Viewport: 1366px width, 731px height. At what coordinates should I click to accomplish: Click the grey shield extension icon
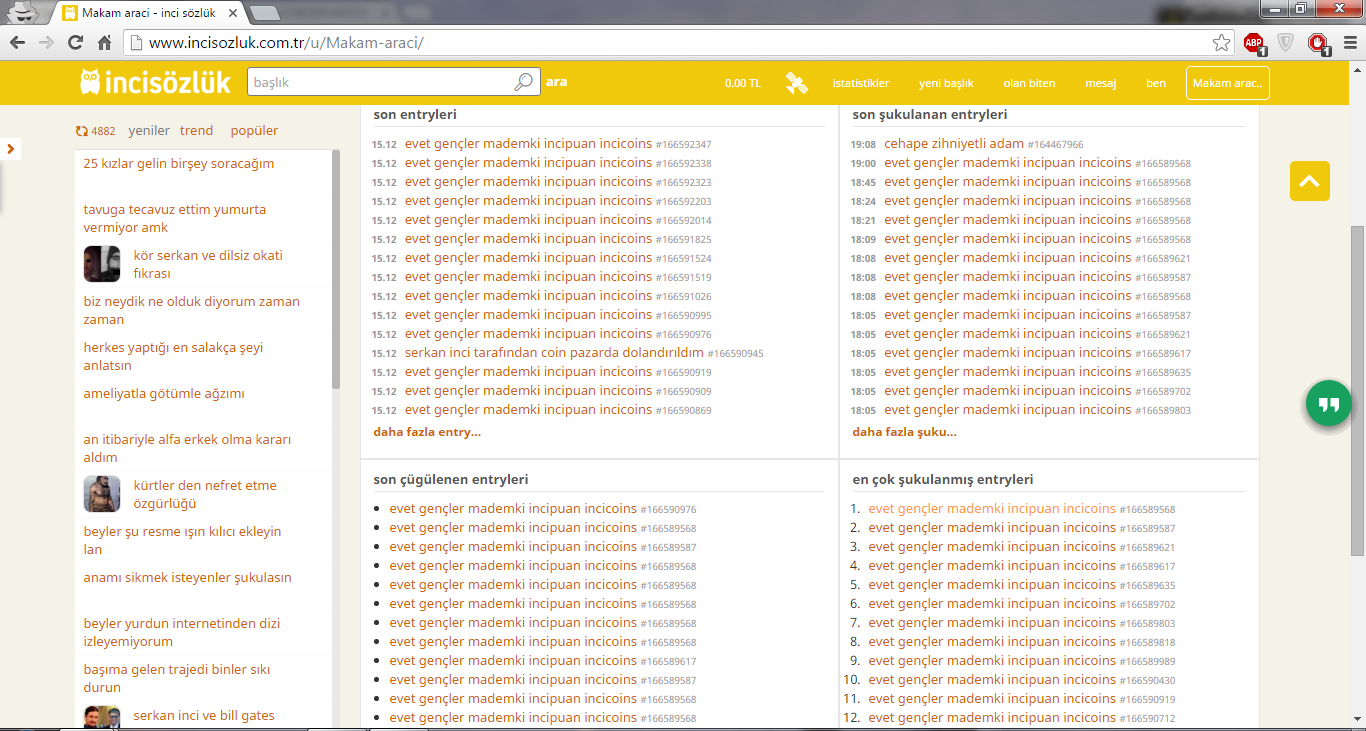coord(1286,43)
